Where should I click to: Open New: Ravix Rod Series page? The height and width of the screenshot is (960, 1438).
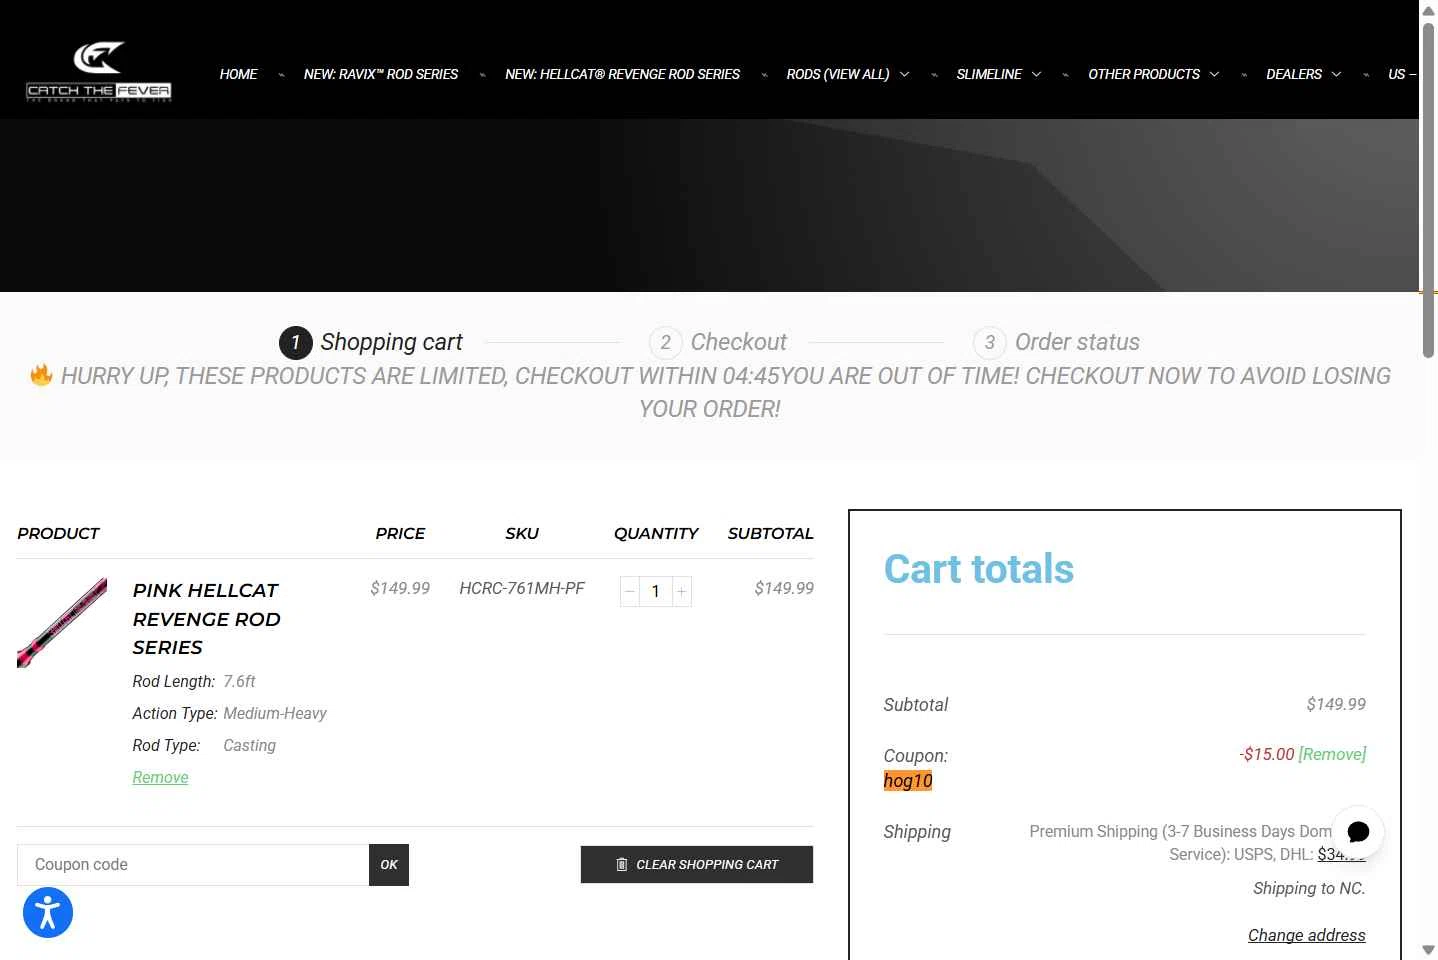(x=381, y=74)
